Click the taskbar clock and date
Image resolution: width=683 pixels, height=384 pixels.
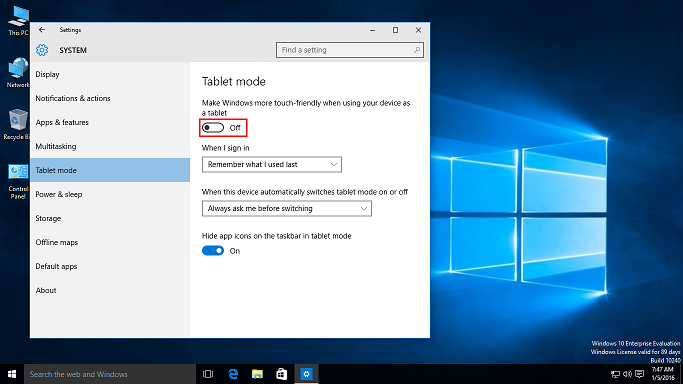(663, 374)
